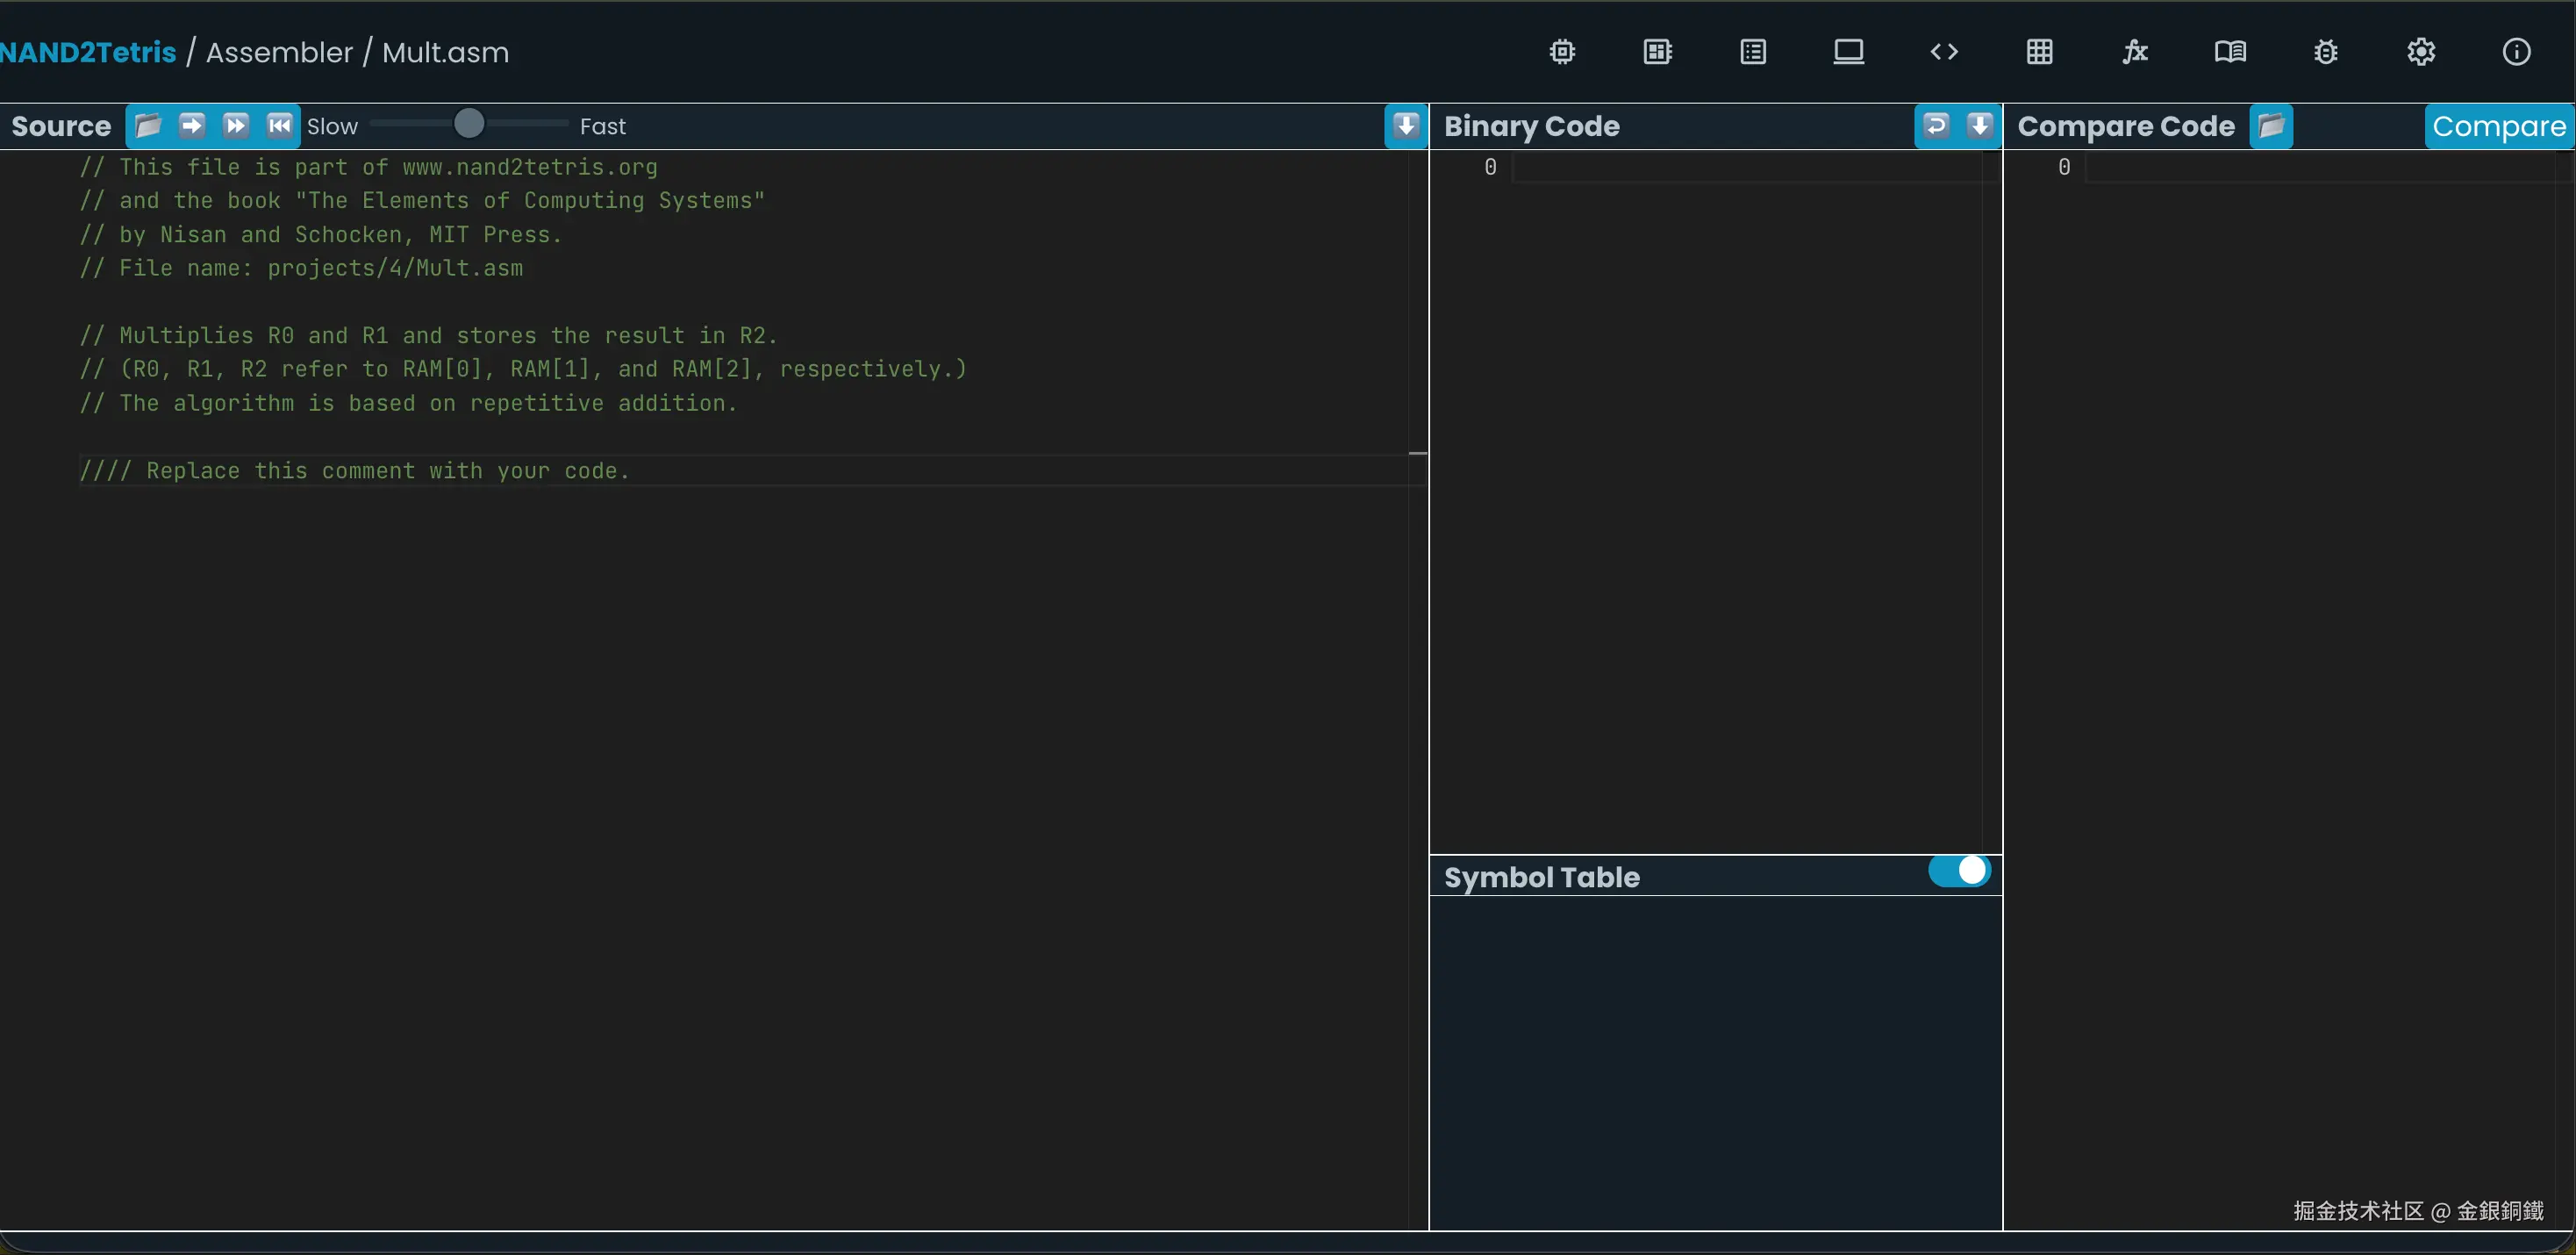2576x1255 pixels.
Task: Toggle the Symbol Table switch
Action: [x=1959, y=871]
